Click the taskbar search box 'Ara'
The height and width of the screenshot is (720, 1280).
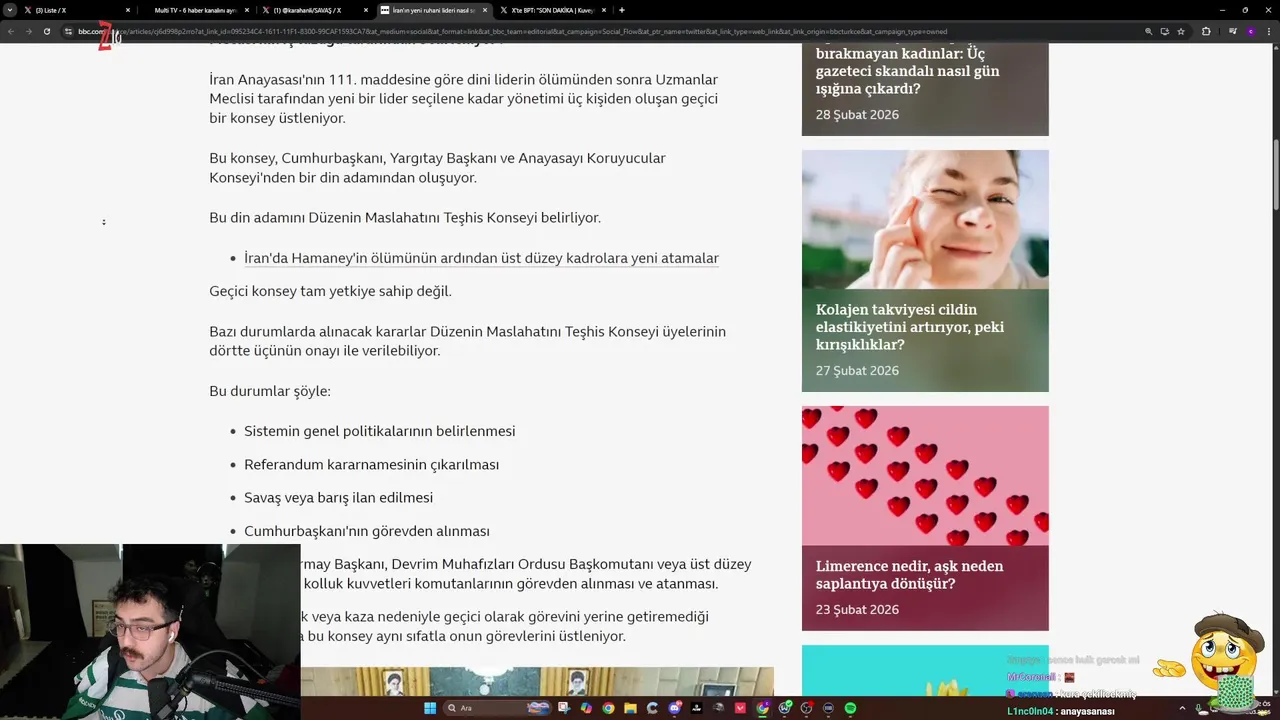pos(497,708)
